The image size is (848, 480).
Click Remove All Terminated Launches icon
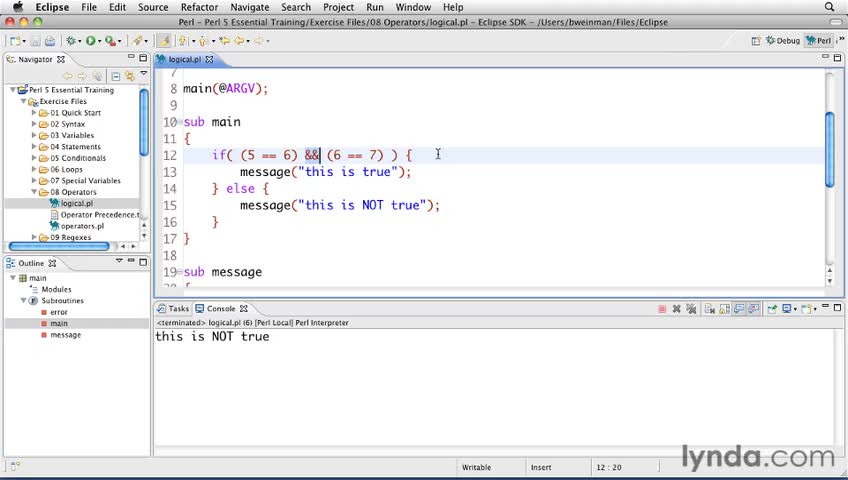691,309
